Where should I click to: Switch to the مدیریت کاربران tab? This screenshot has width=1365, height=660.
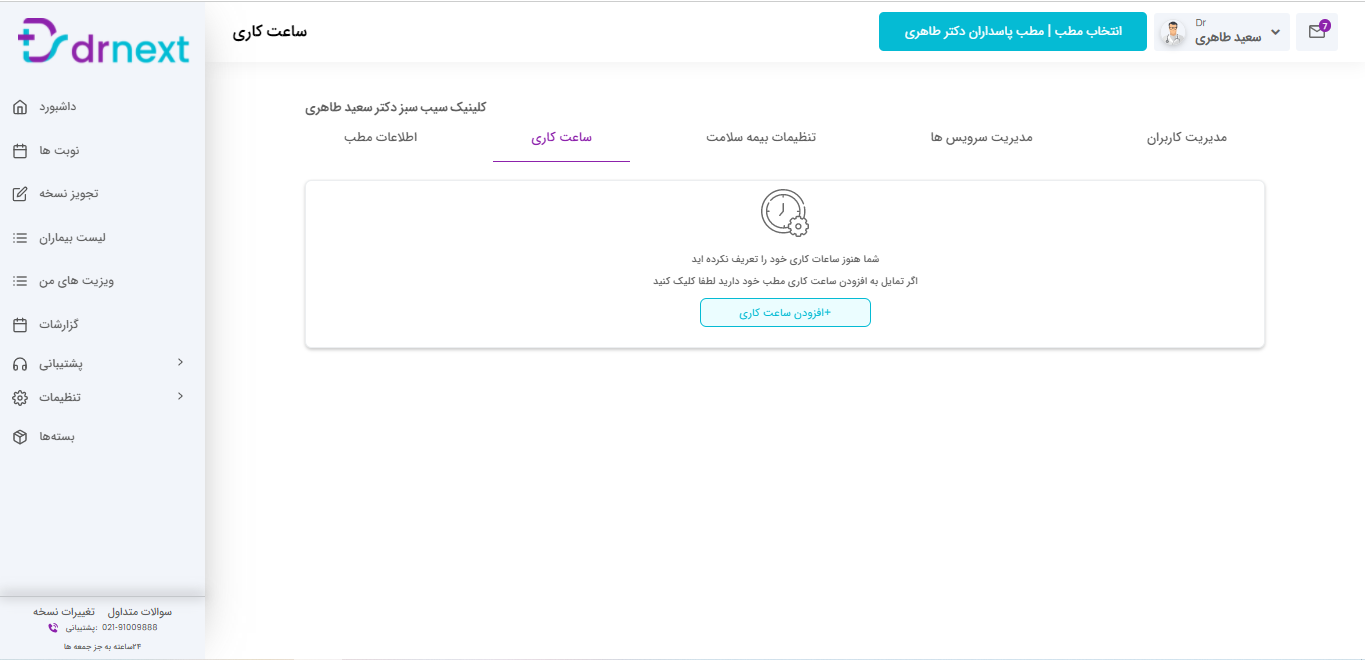click(x=1186, y=137)
